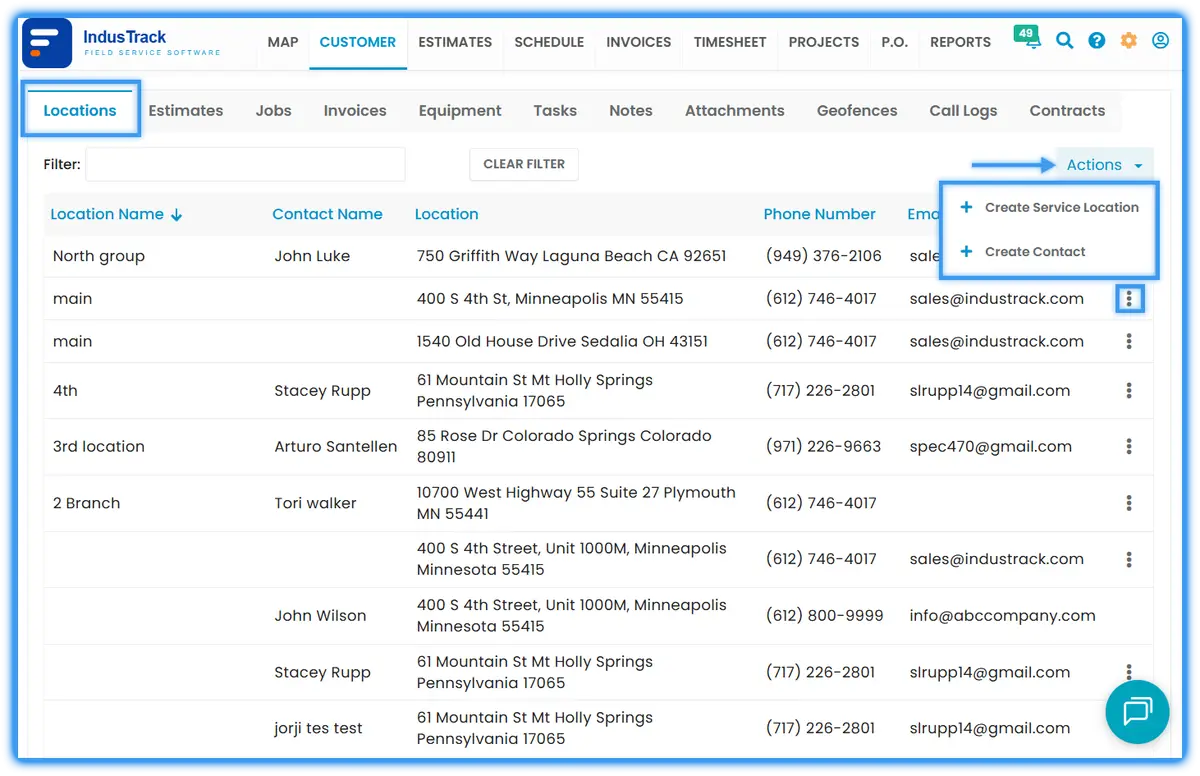The height and width of the screenshot is (776, 1200).
Task: Switch to the Call Logs tab
Action: 963,111
